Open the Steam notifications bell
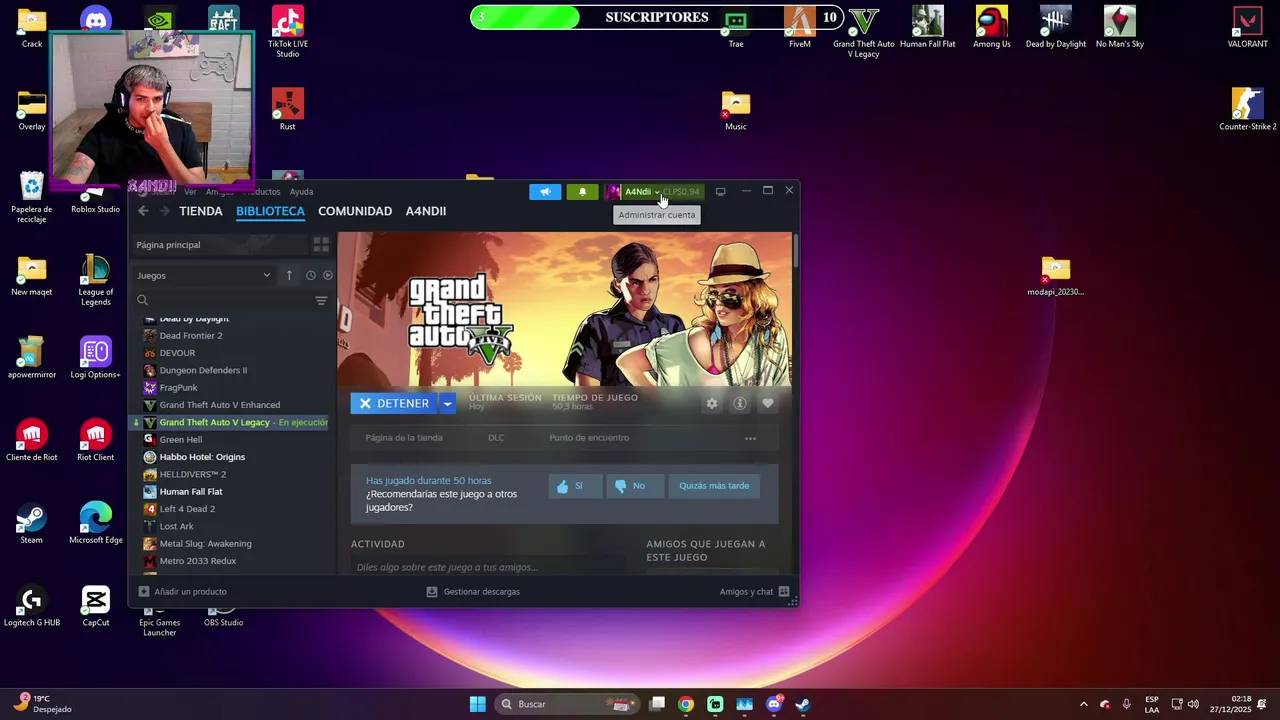 (x=582, y=192)
